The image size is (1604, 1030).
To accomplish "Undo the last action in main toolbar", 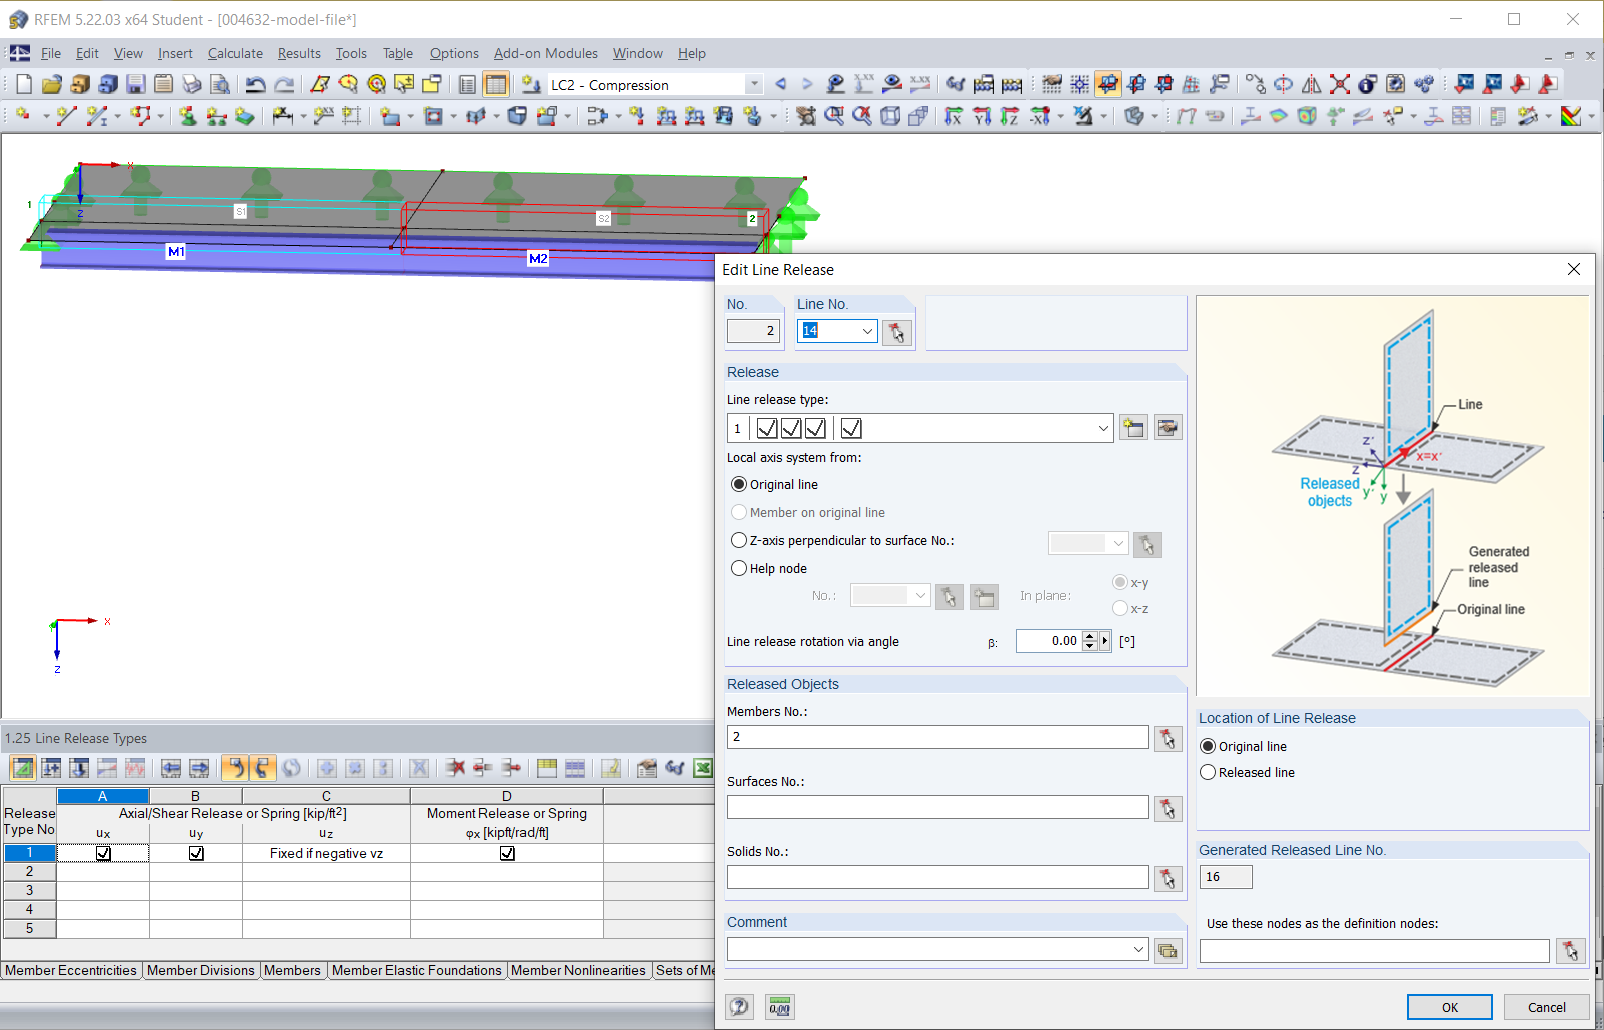I will 256,85.
